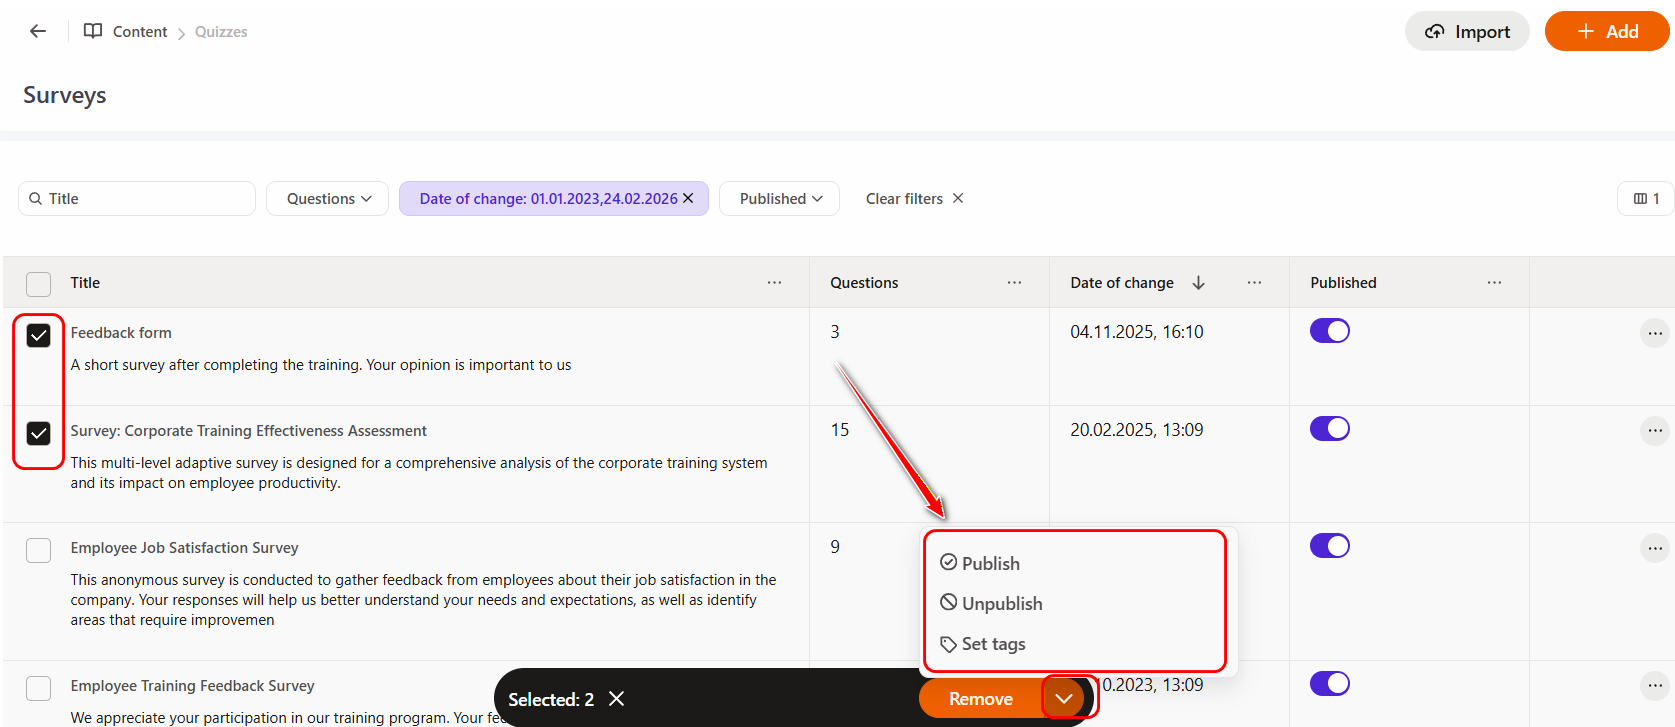The width and height of the screenshot is (1675, 727).
Task: Remove the Date of change filter
Action: [688, 198]
